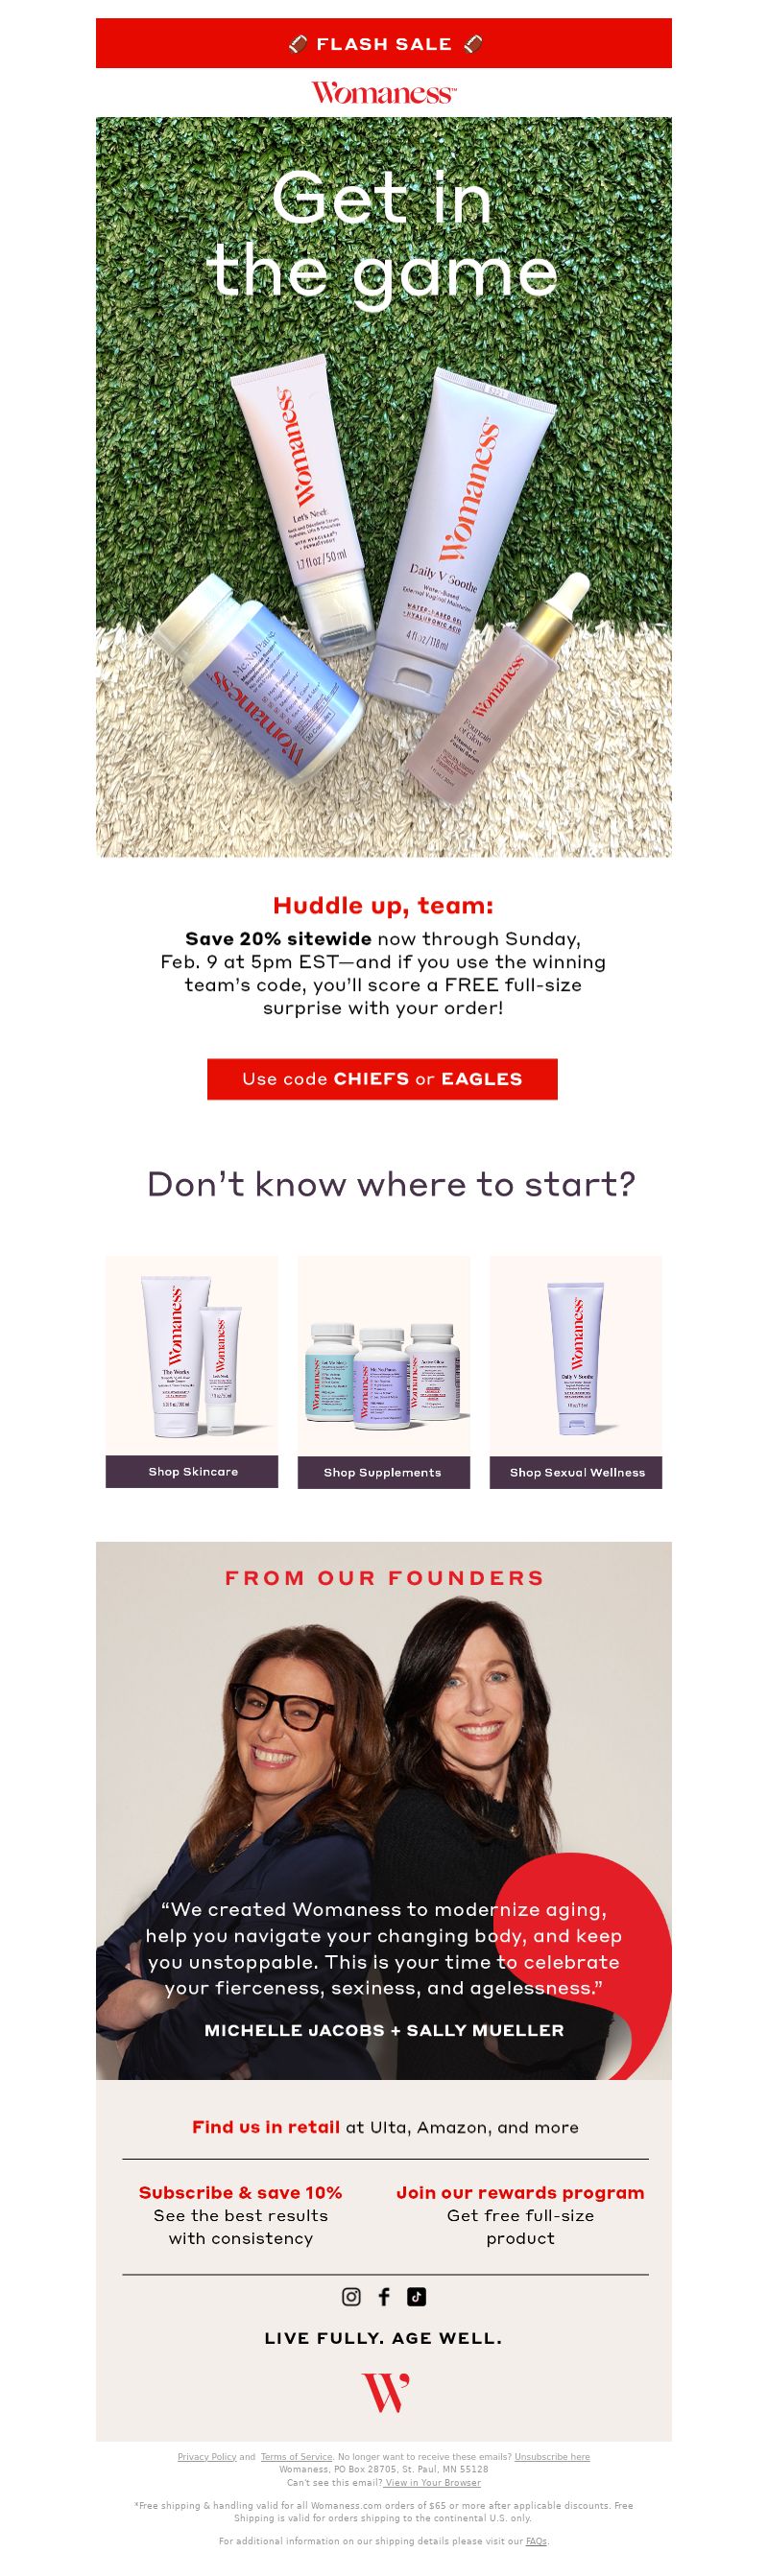The width and height of the screenshot is (768, 2576).
Task: Open the Instagram icon link
Action: (x=351, y=2296)
